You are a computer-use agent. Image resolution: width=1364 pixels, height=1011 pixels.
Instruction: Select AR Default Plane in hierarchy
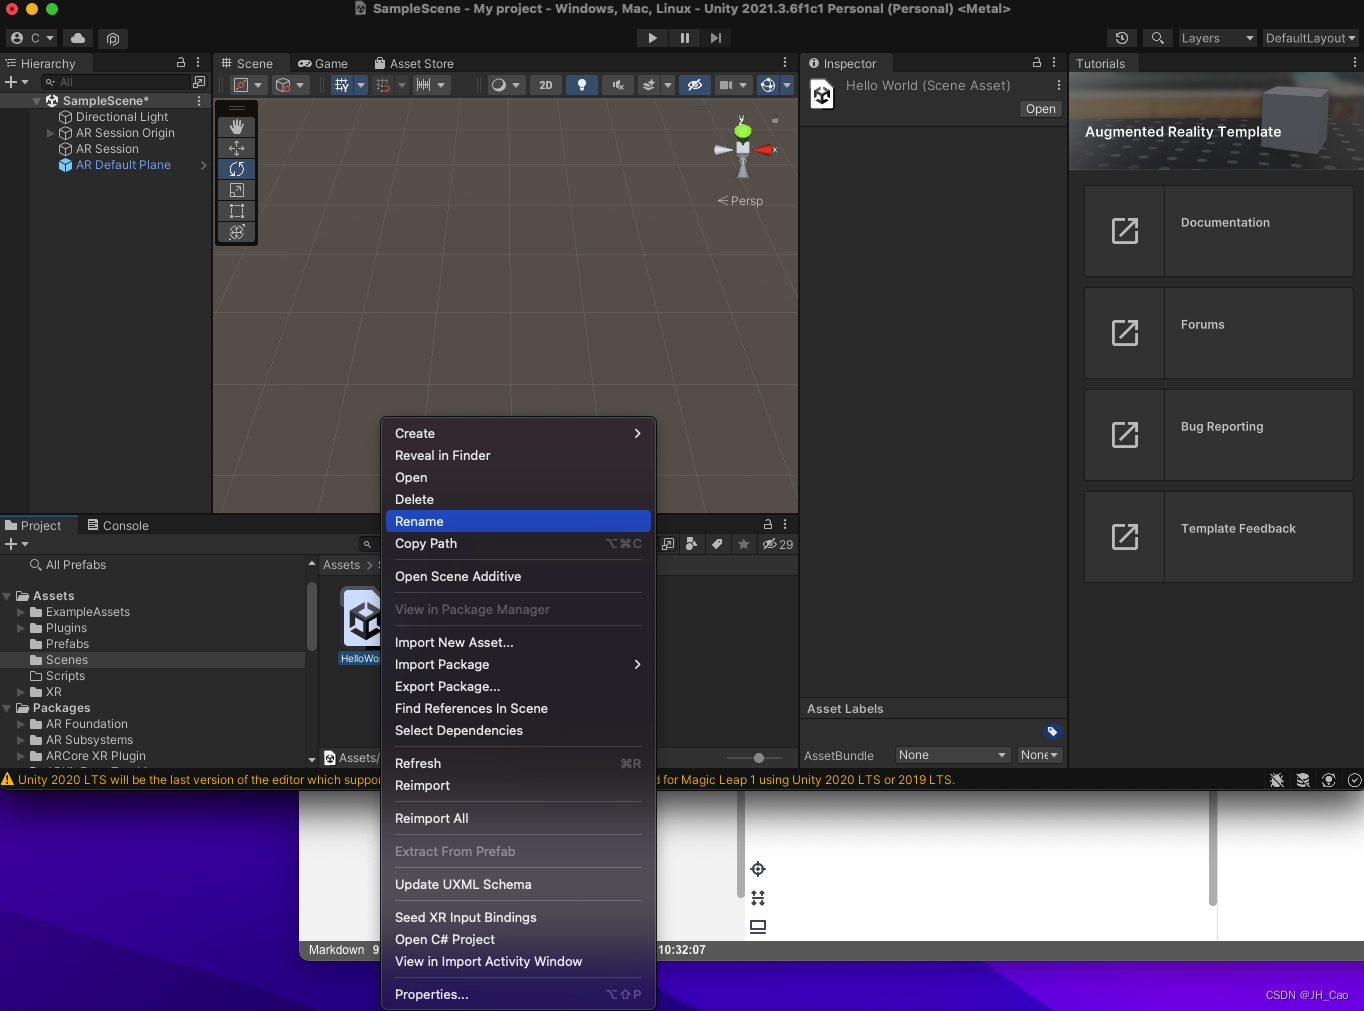pos(123,165)
